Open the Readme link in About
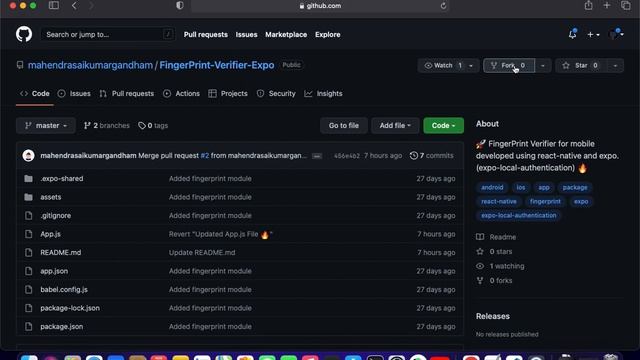This screenshot has width=640, height=360. (x=496, y=237)
